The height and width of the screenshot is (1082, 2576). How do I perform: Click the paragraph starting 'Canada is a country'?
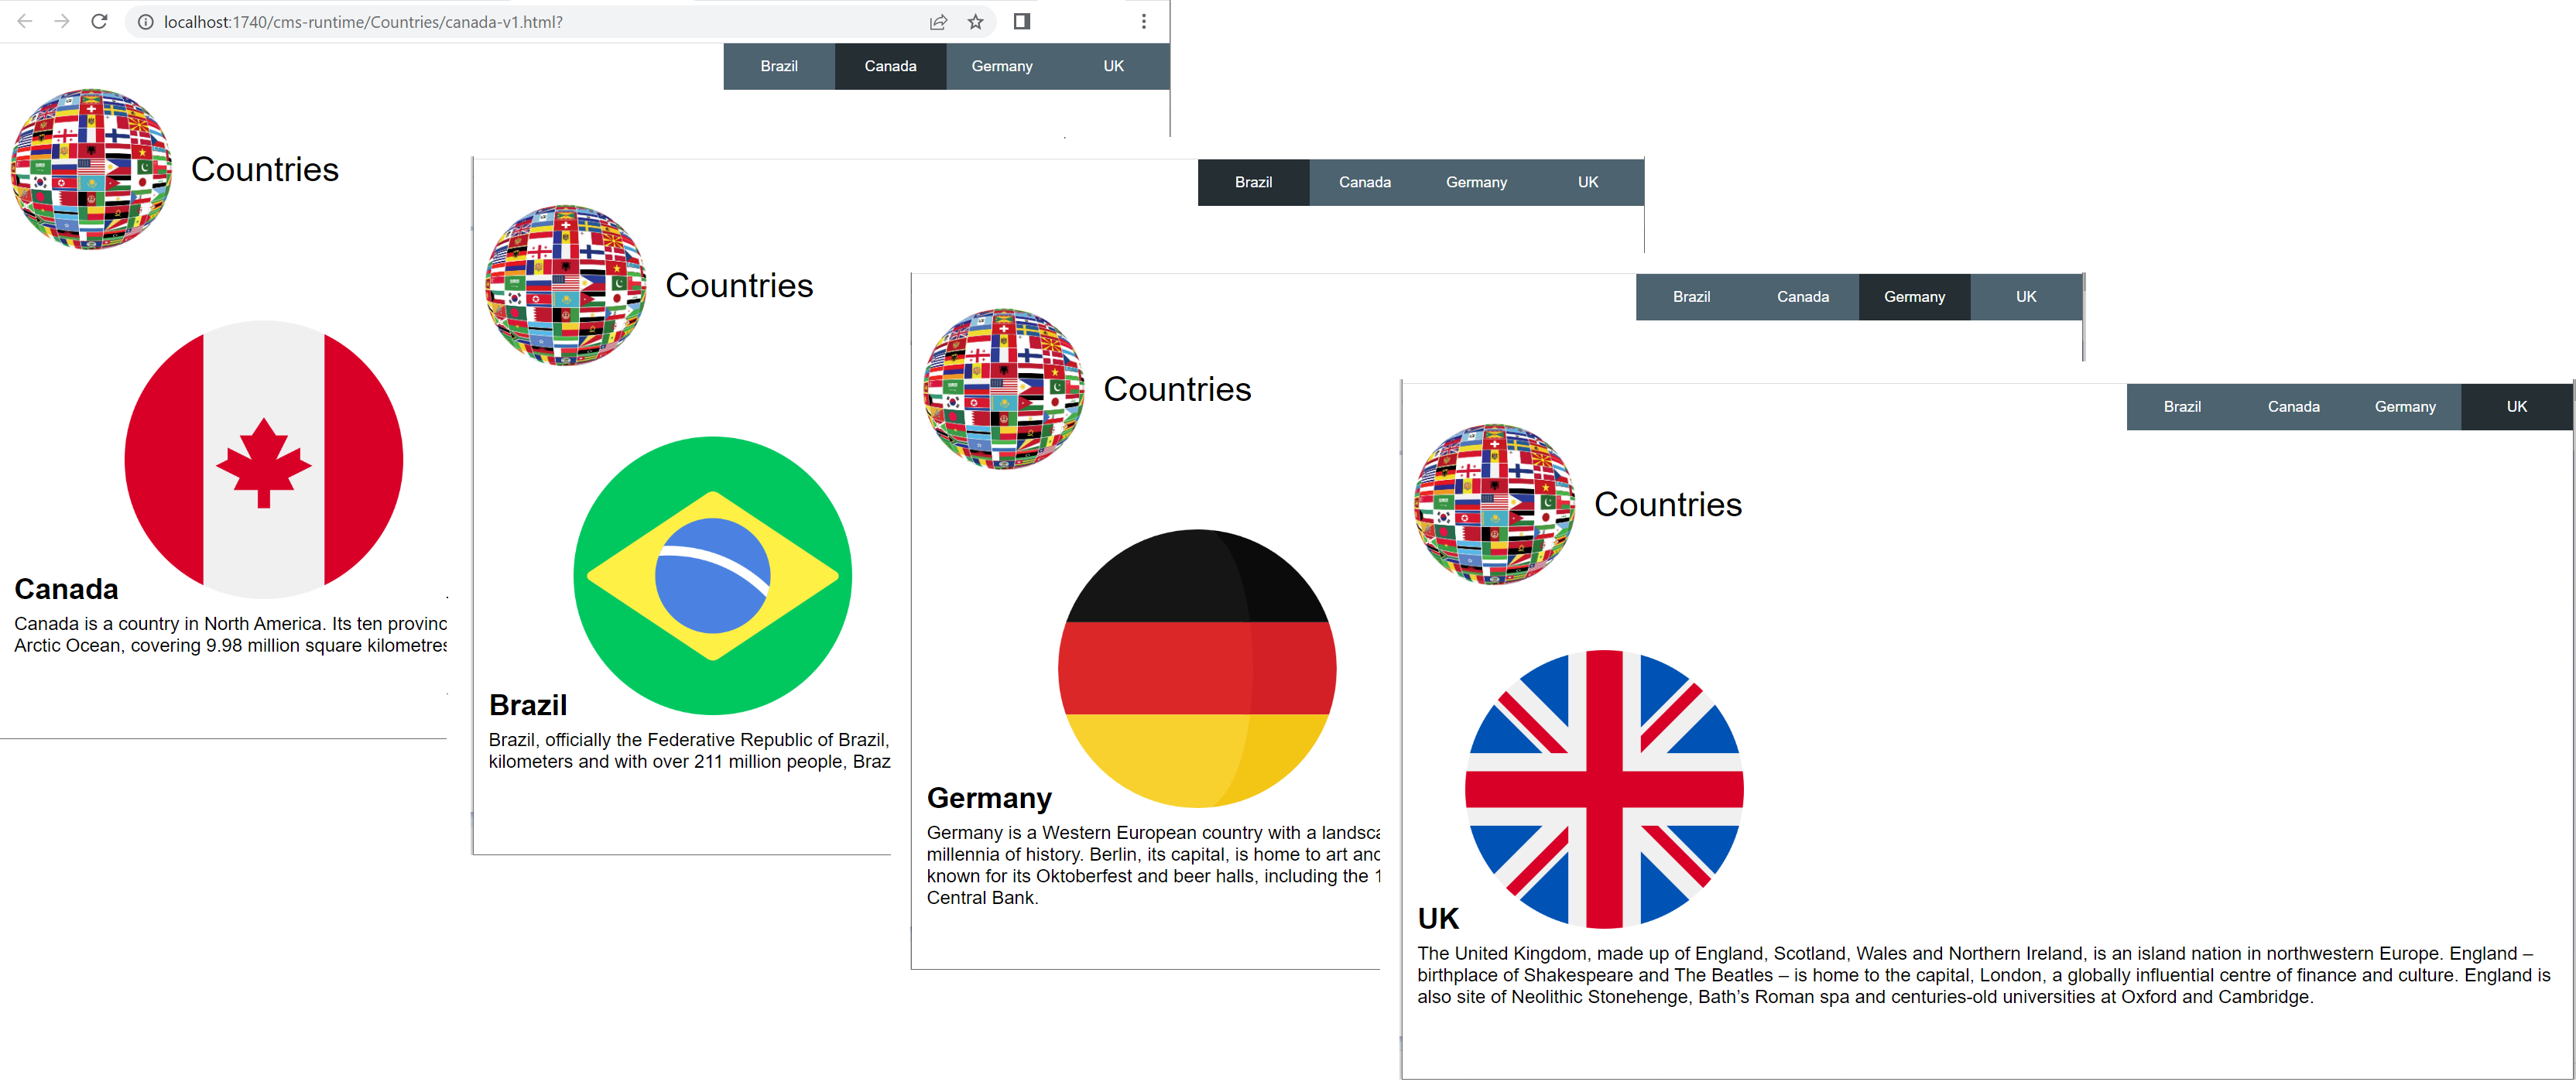[230, 635]
